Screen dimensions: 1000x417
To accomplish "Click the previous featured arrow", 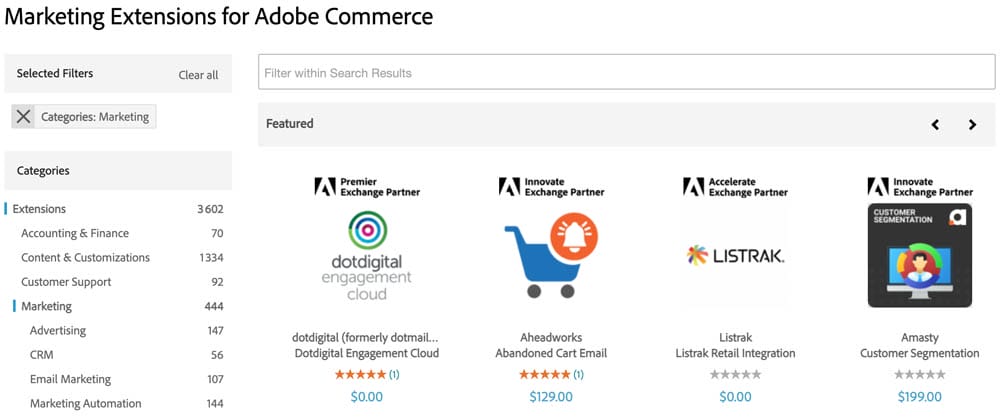I will tap(935, 125).
